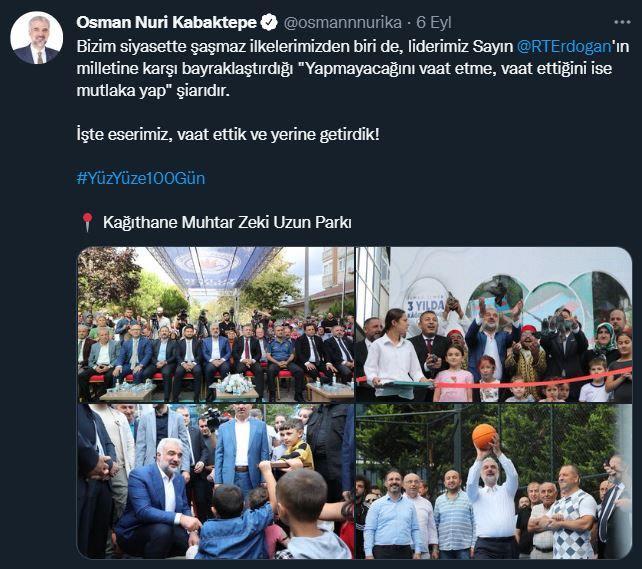The image size is (642, 569).
Task: Click the red ribbon in opening photo
Action: pos(495,380)
